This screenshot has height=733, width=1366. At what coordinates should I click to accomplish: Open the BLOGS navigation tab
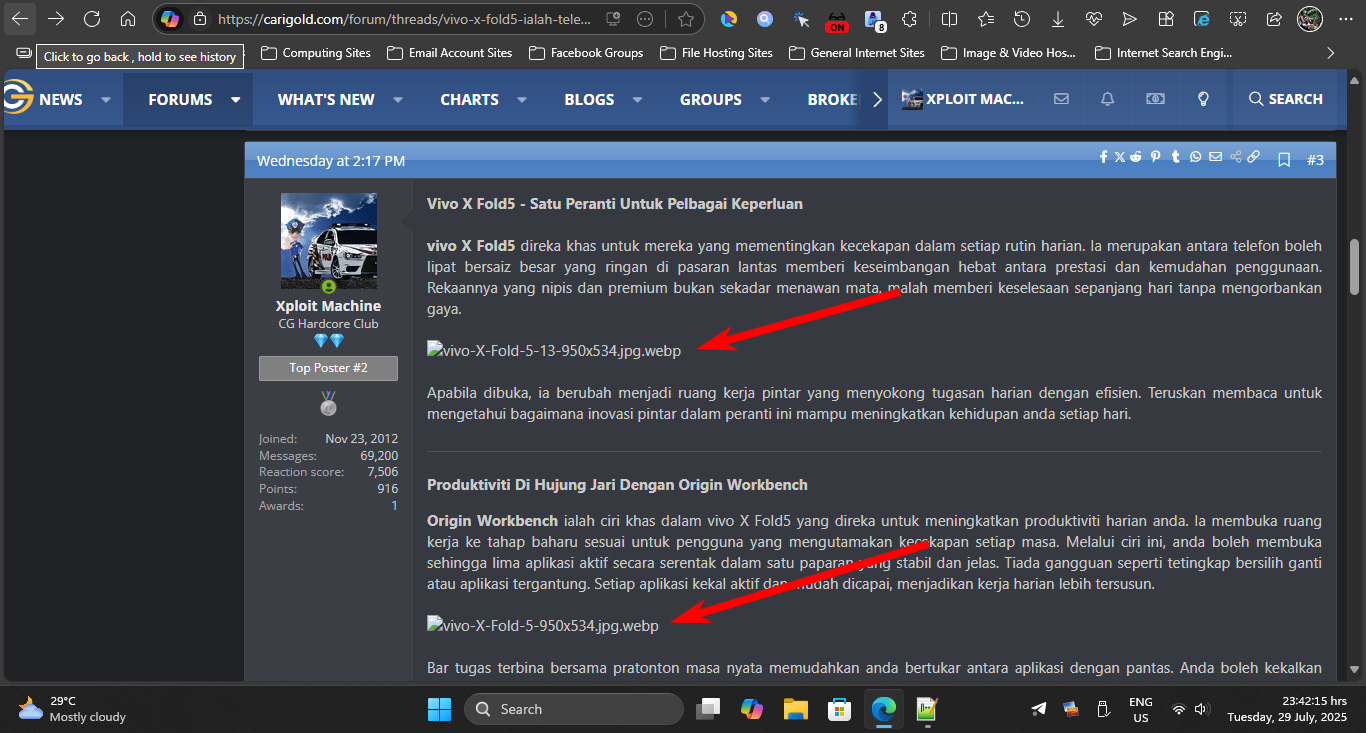[589, 99]
